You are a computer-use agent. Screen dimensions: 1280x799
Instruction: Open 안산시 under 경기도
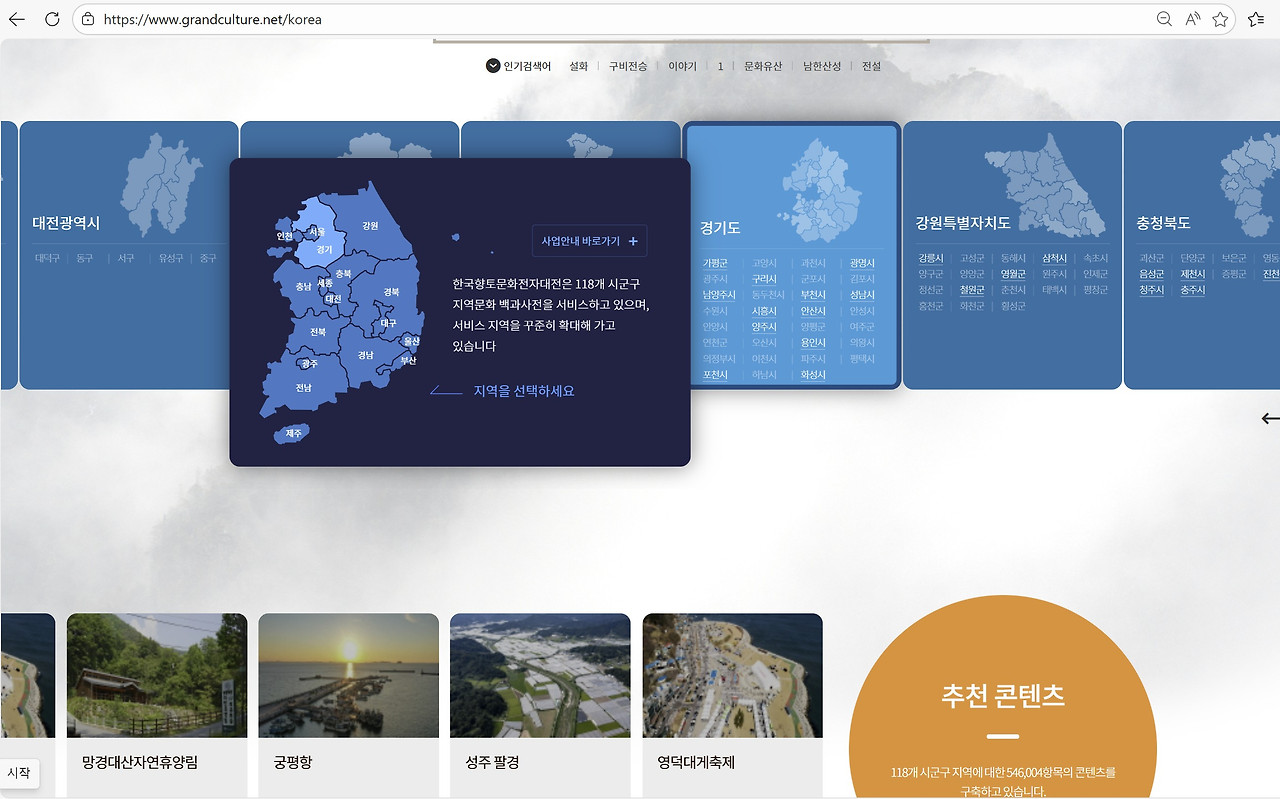coord(813,311)
